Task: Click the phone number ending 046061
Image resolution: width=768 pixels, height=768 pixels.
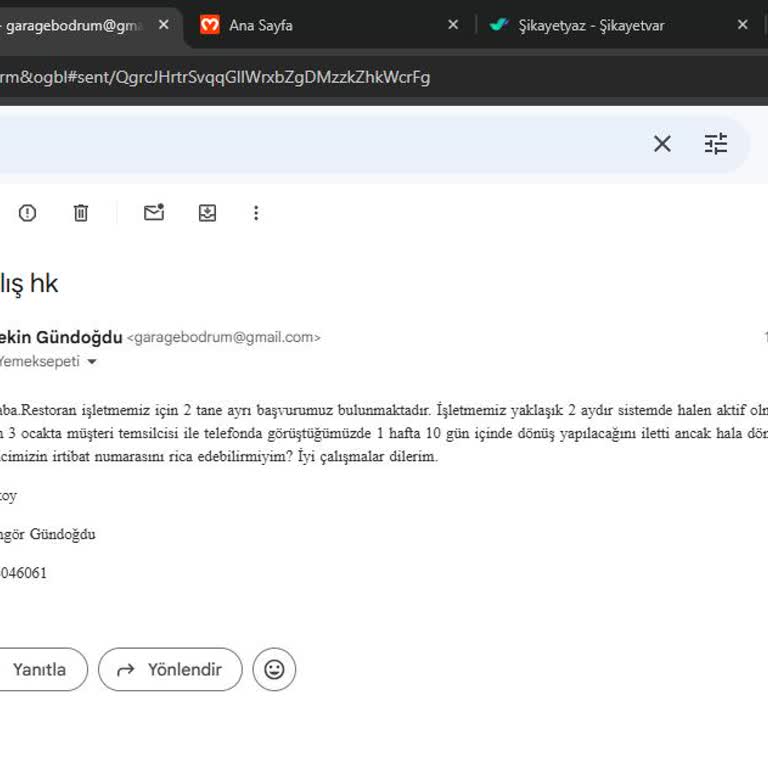Action: pyautogui.click(x=23, y=573)
